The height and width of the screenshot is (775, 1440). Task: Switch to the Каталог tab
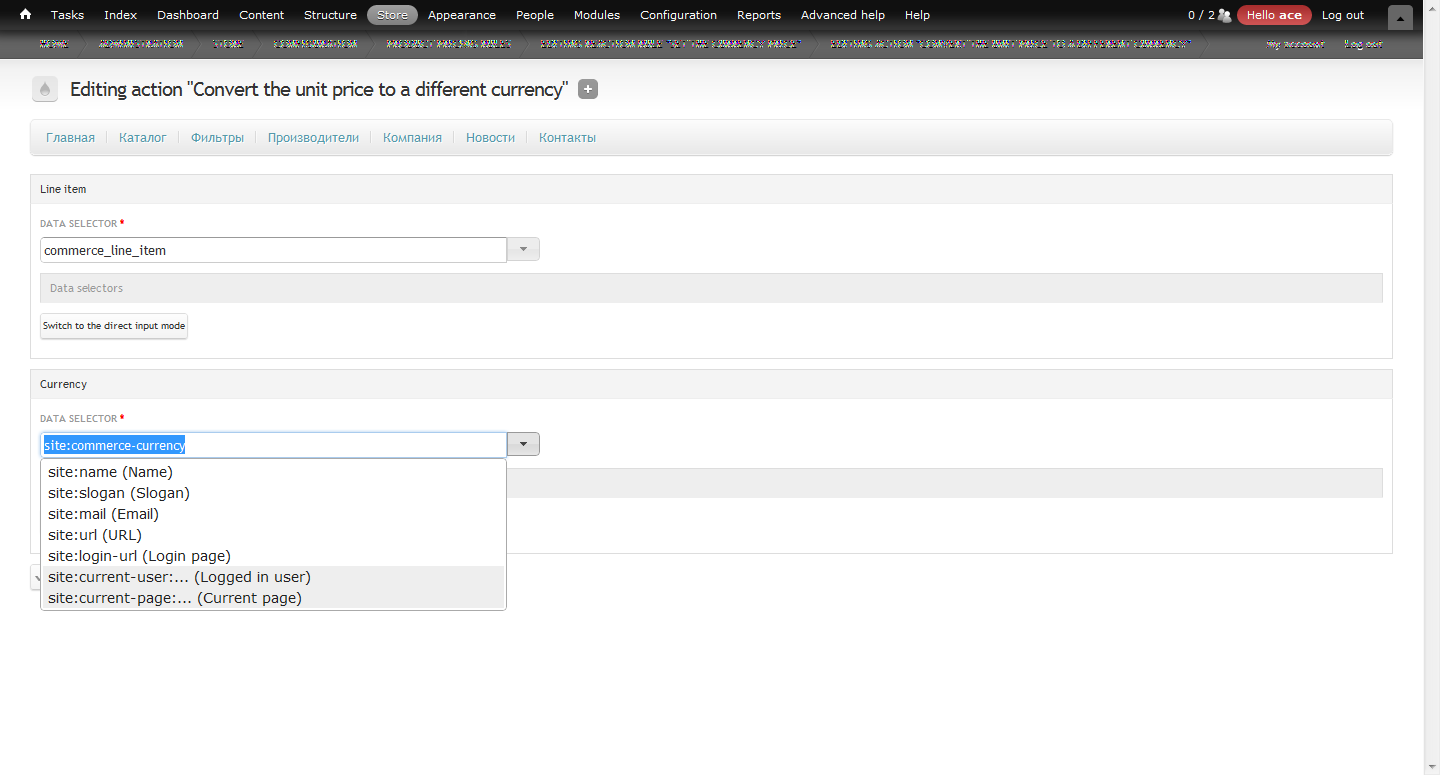[x=142, y=137]
